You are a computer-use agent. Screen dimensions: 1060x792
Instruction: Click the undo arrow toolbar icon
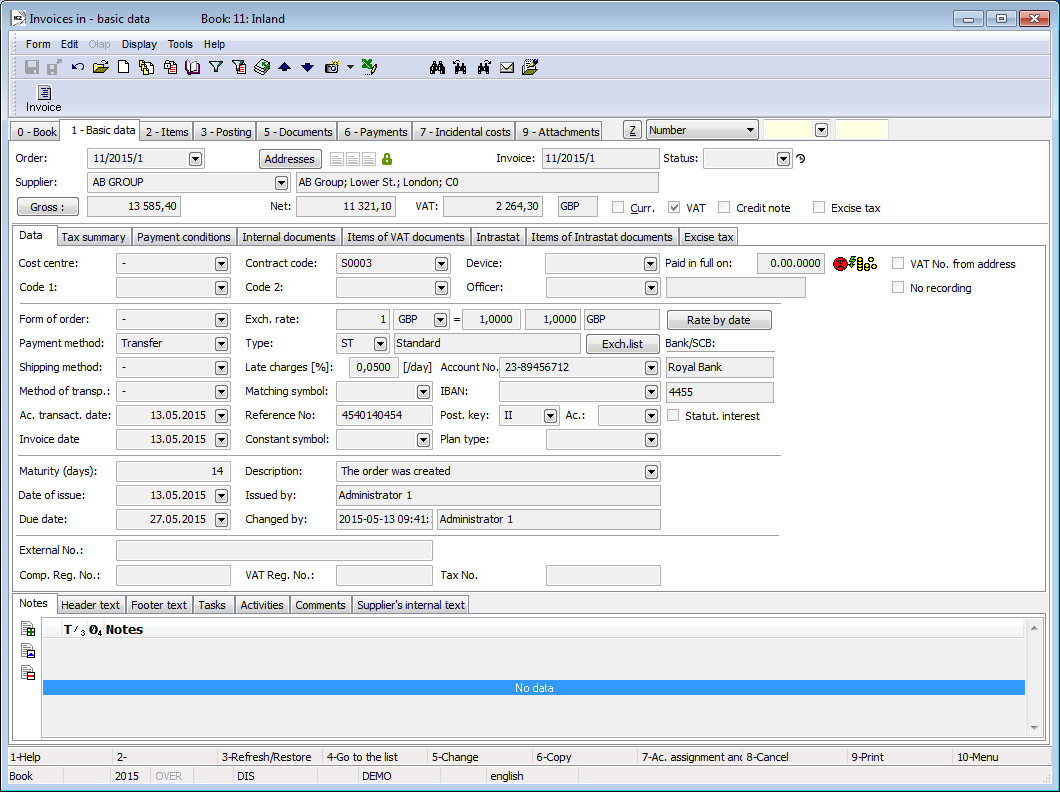click(78, 67)
